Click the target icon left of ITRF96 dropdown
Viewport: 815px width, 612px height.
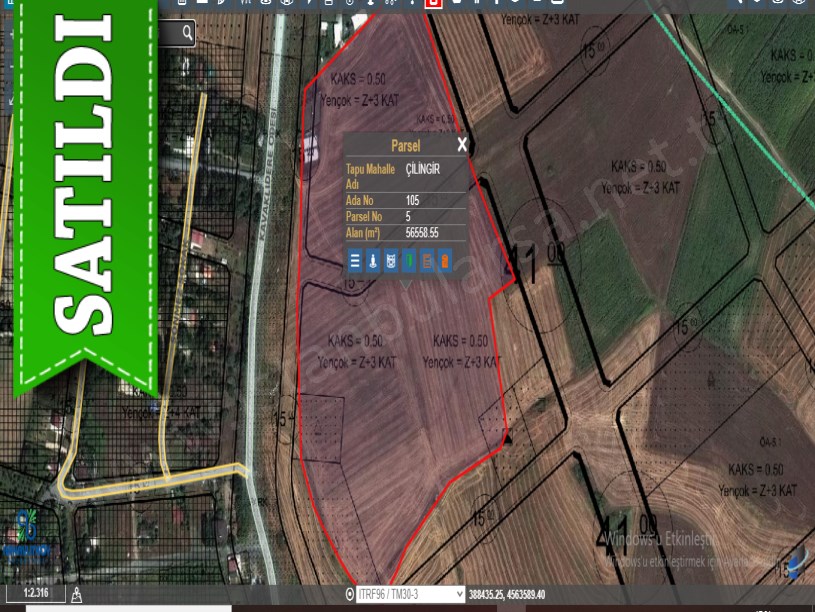click(348, 594)
